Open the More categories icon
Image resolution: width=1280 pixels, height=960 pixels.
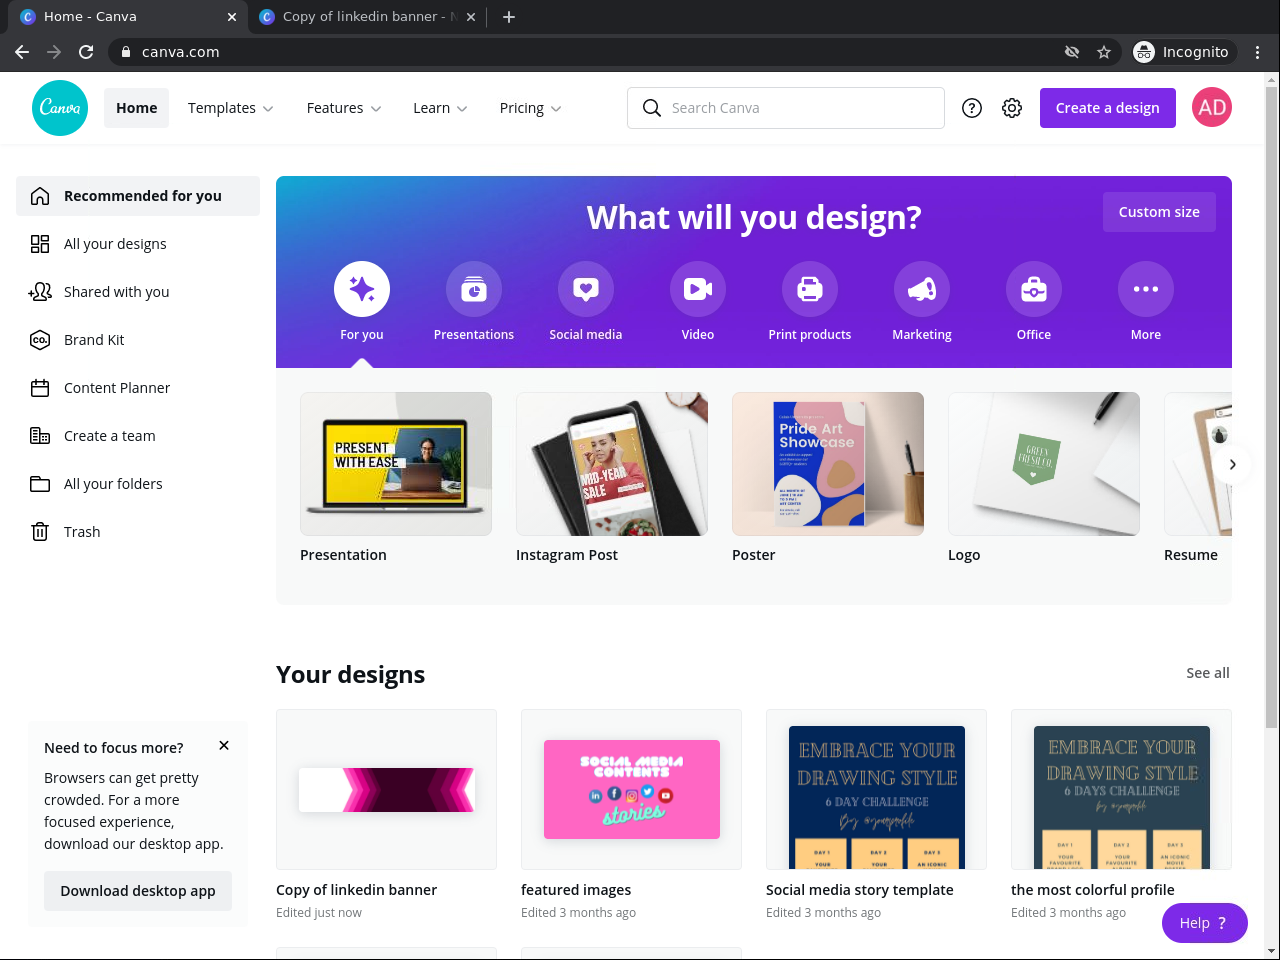click(x=1146, y=289)
